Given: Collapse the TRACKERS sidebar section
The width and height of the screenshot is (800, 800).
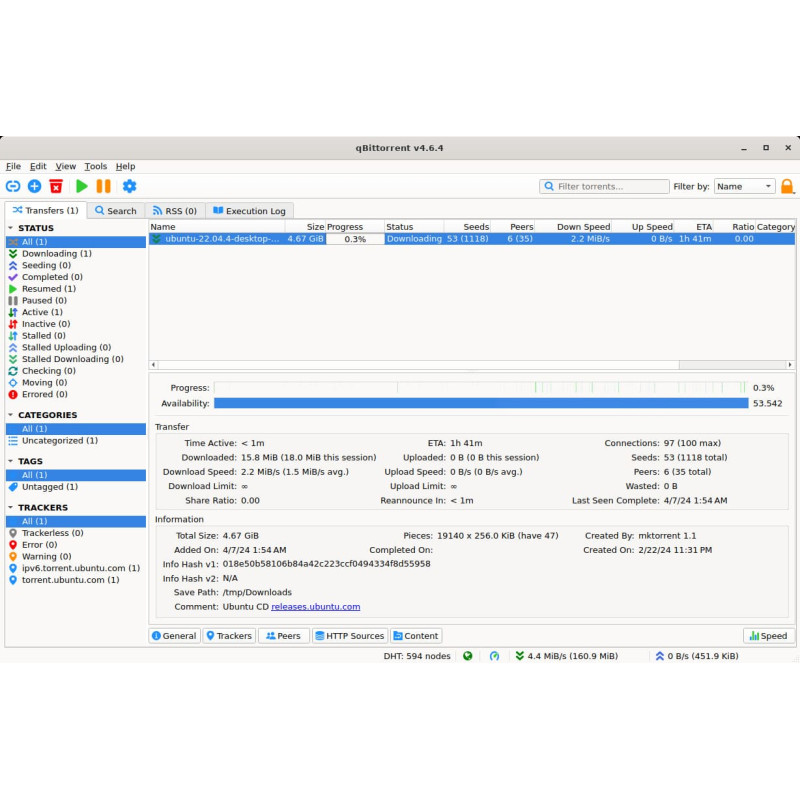Looking at the screenshot, I should click(x=11, y=507).
